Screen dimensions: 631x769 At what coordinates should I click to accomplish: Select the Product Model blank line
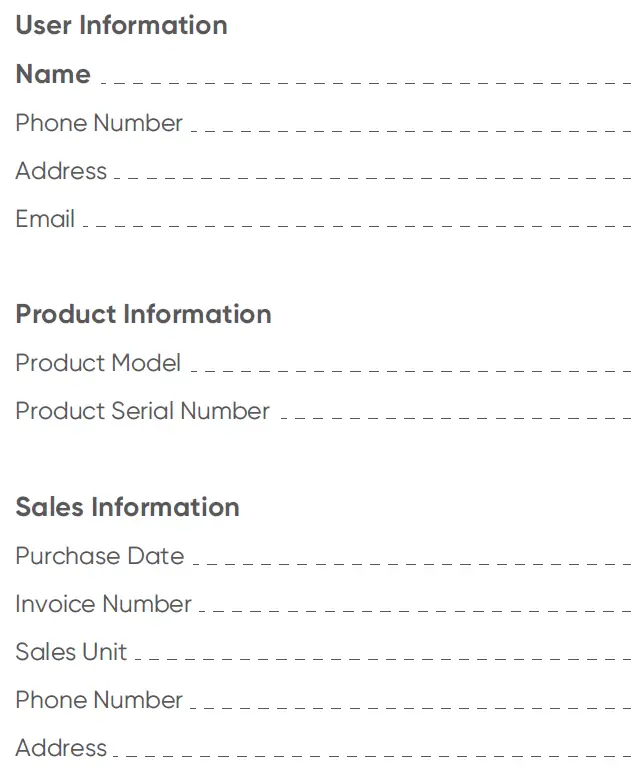tap(409, 367)
